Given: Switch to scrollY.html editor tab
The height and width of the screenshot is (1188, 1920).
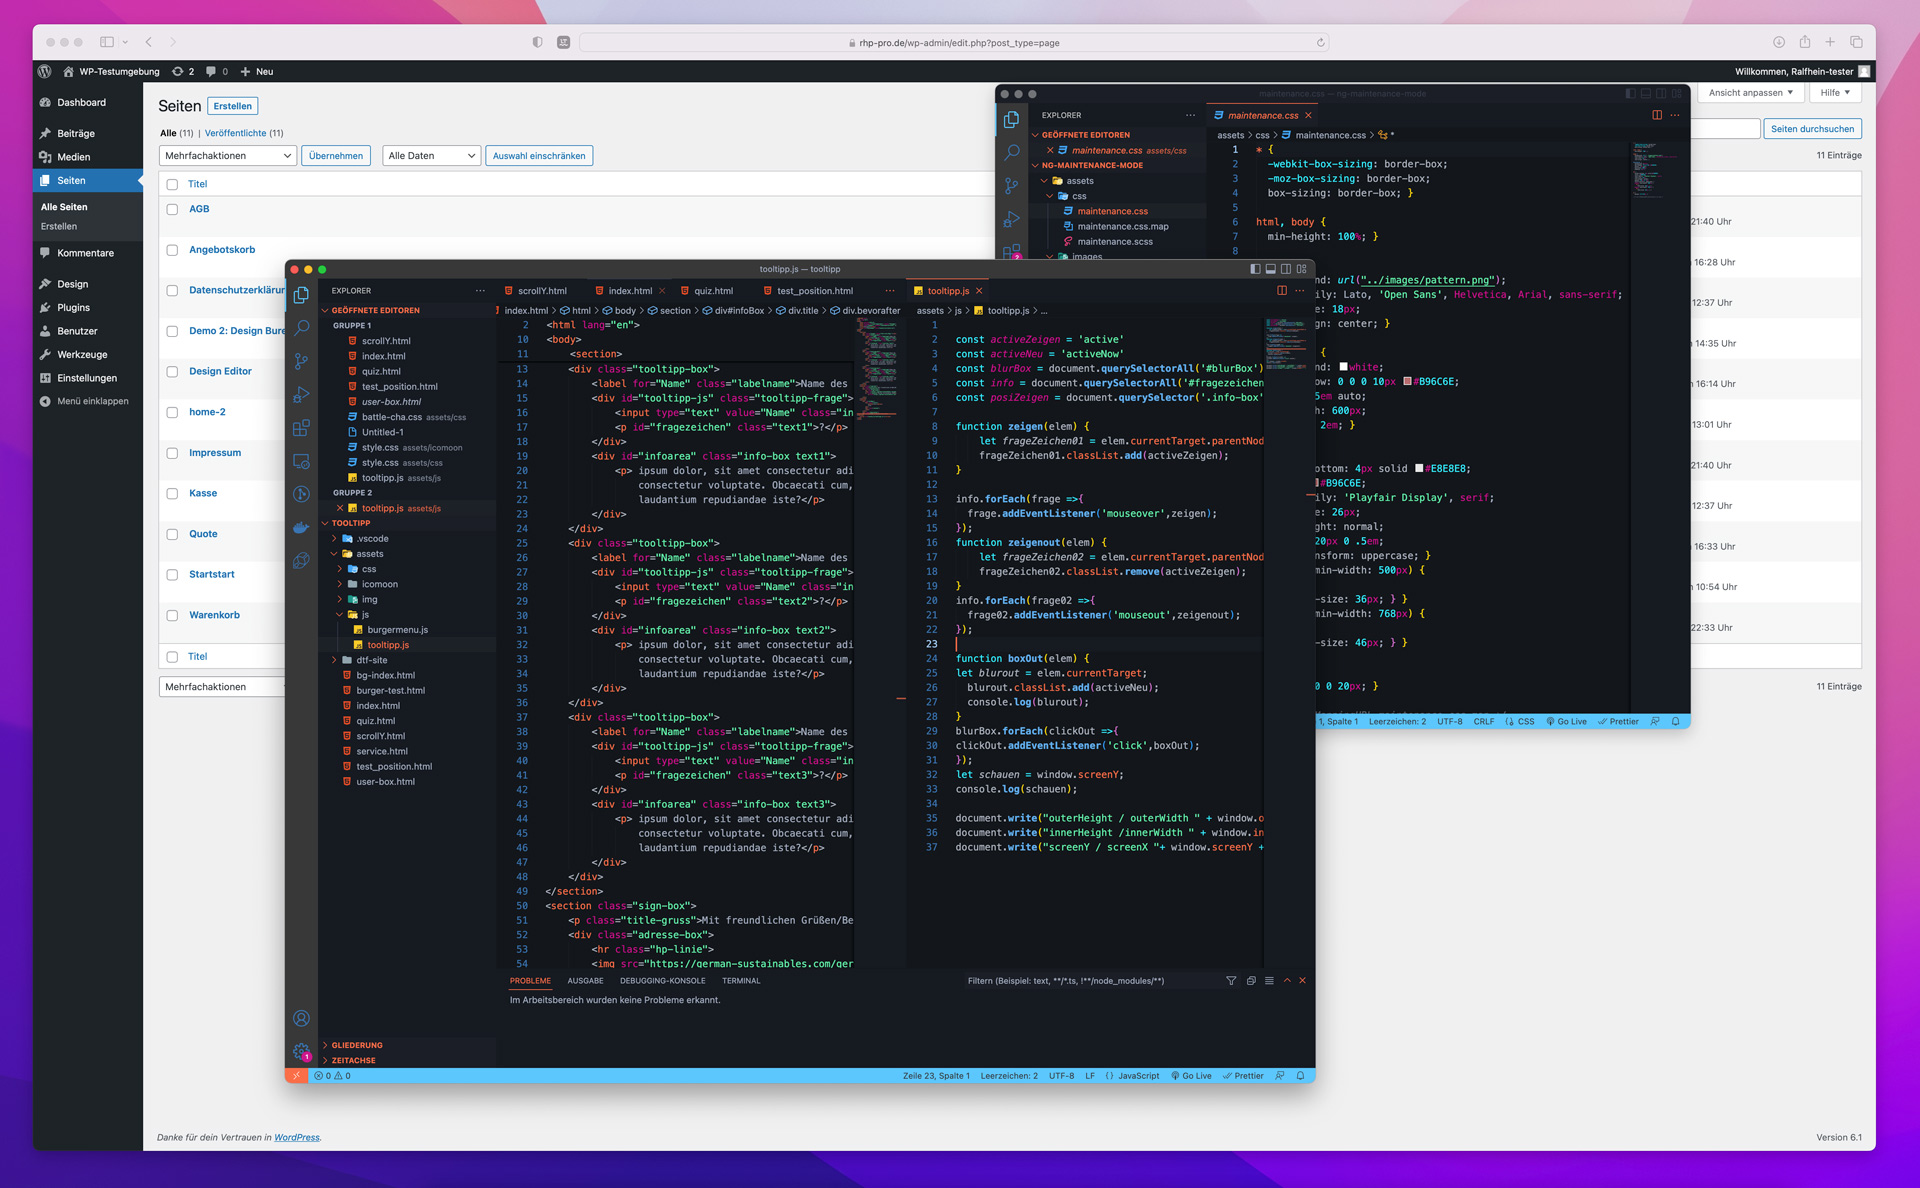Looking at the screenshot, I should point(541,291).
